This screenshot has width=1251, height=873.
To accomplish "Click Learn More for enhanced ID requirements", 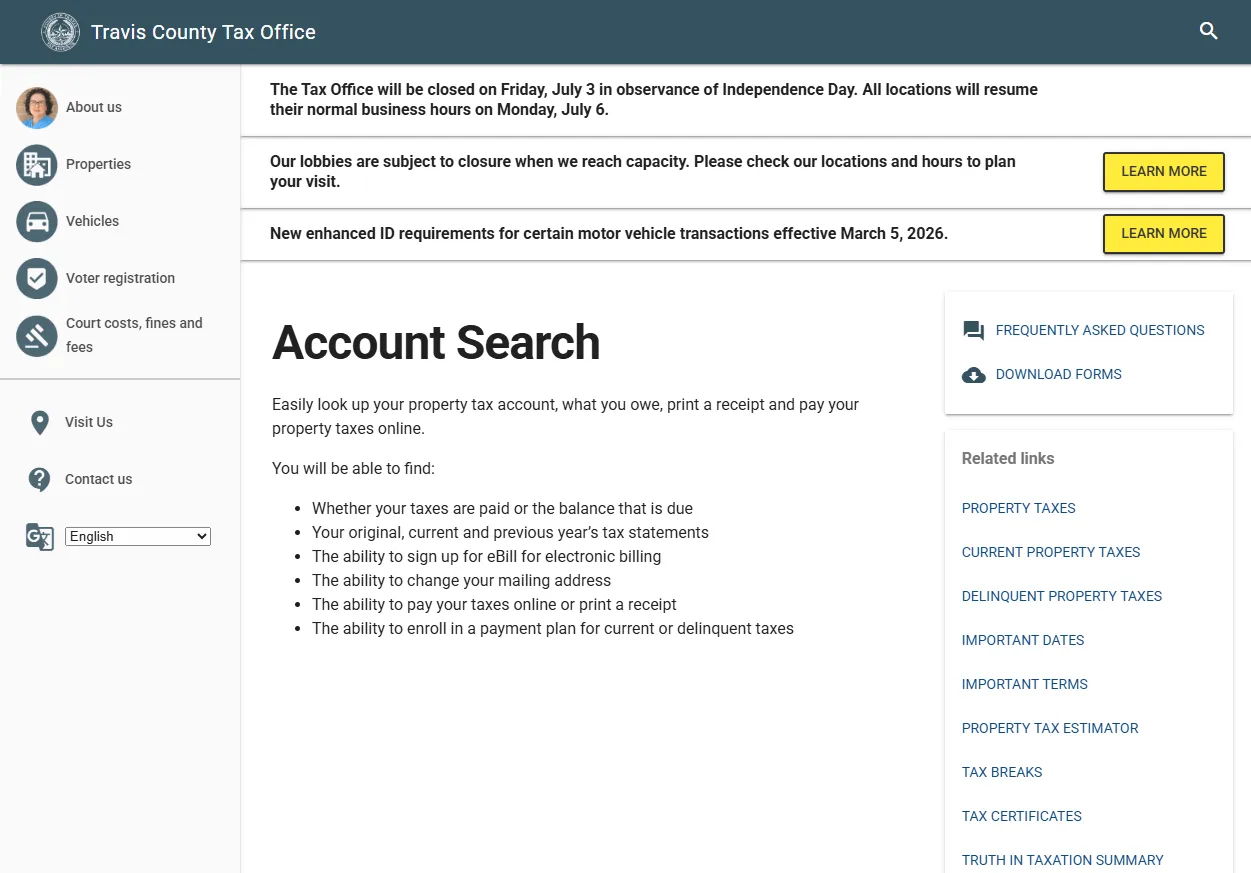I will pyautogui.click(x=1164, y=234).
